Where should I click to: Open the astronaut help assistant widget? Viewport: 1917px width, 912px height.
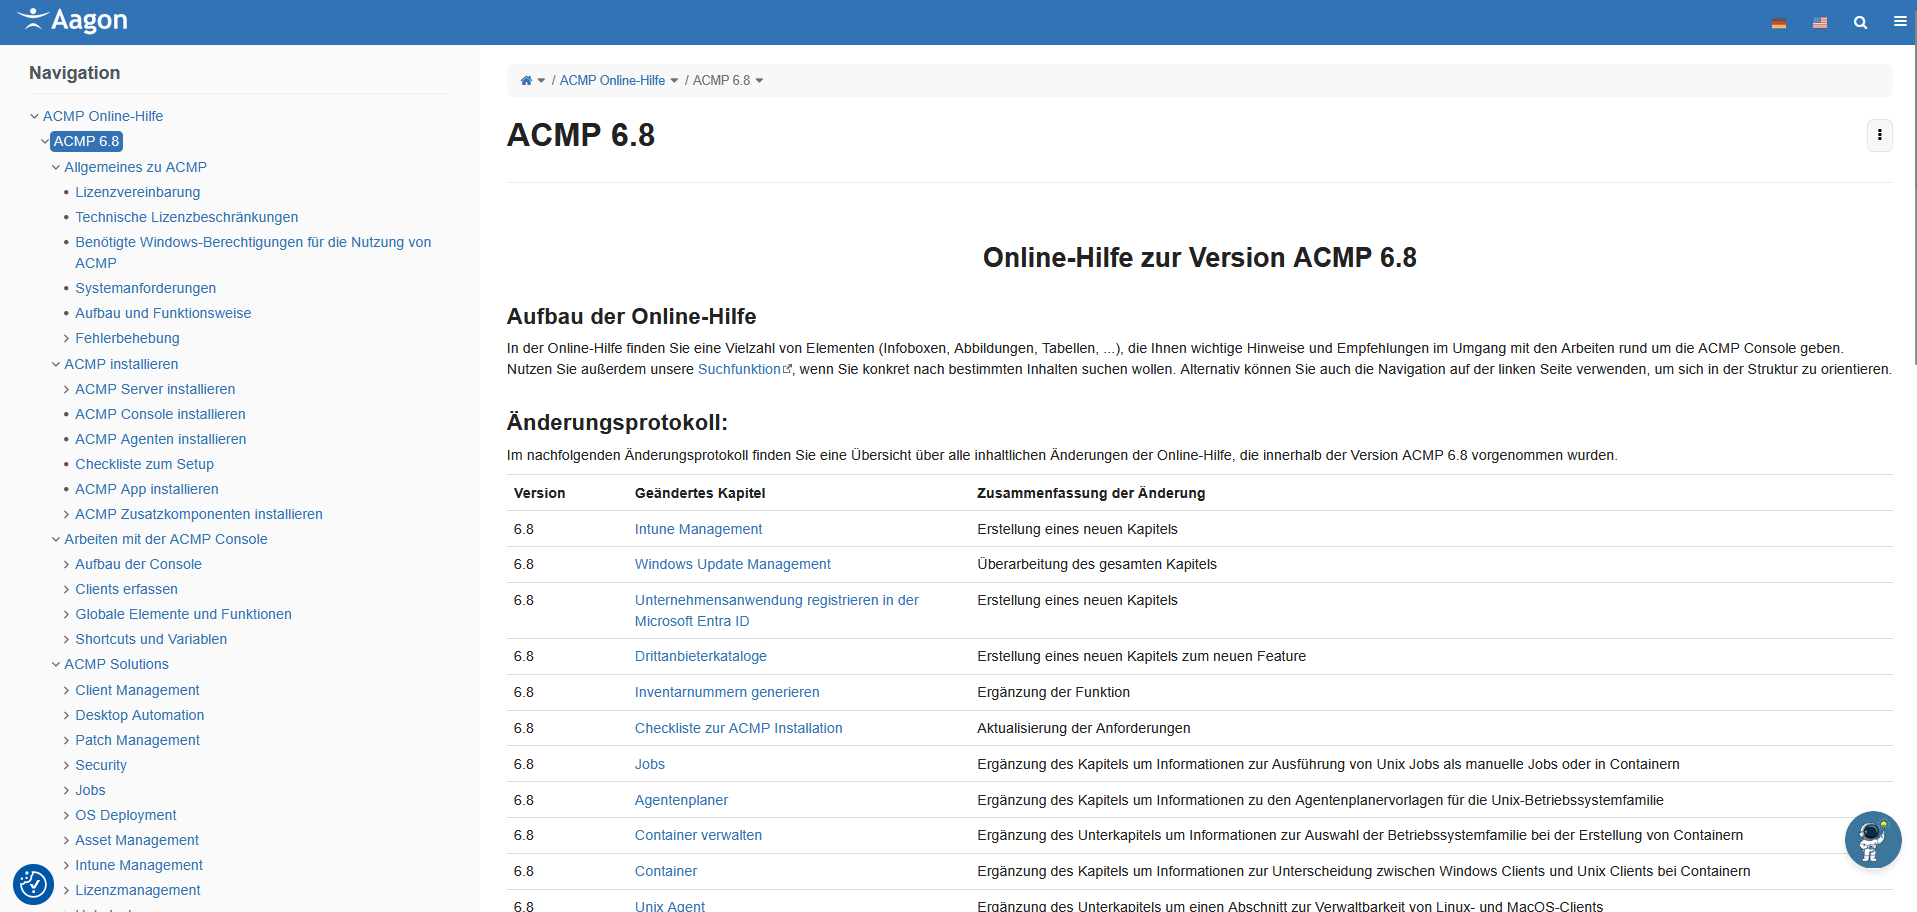(1872, 840)
